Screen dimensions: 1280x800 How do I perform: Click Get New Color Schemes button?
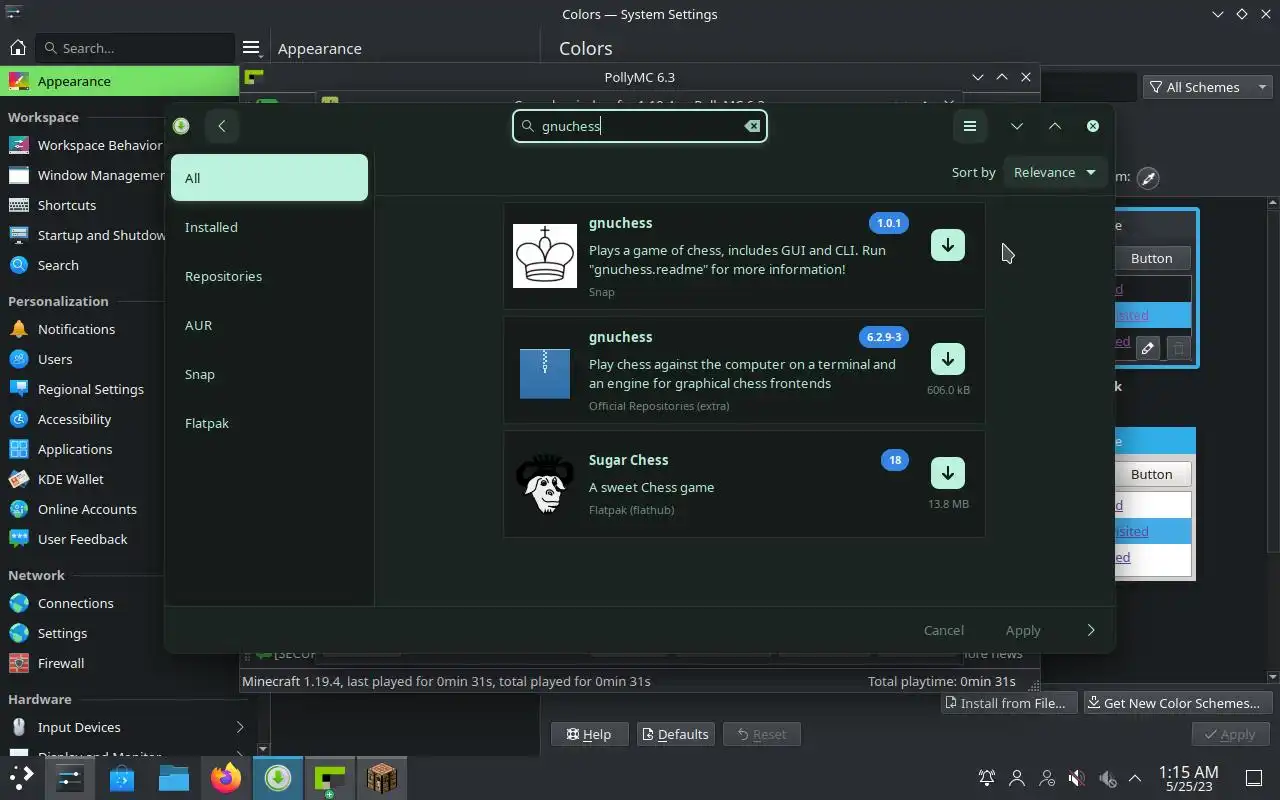(x=1178, y=703)
